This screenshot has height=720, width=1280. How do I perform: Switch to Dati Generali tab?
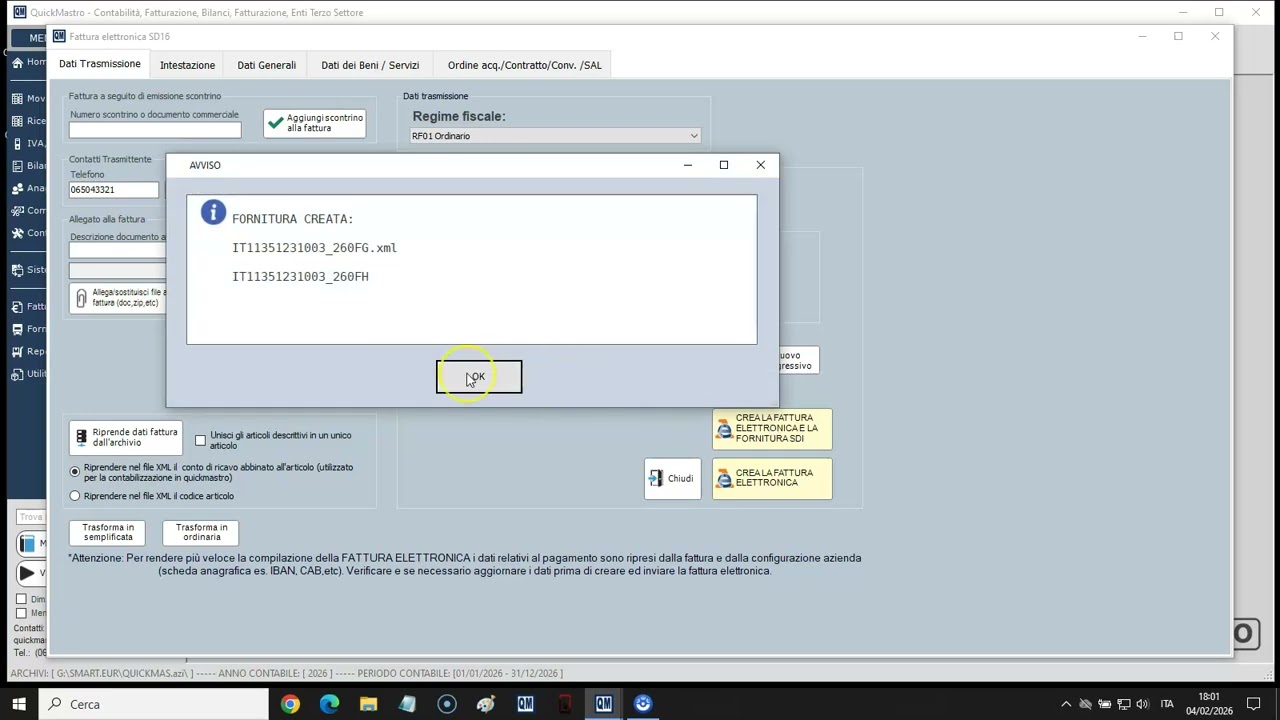266,65
